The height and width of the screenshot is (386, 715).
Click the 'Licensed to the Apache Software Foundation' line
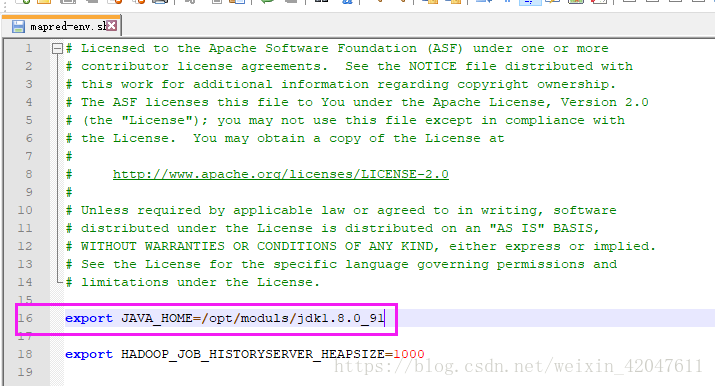[x=337, y=48]
